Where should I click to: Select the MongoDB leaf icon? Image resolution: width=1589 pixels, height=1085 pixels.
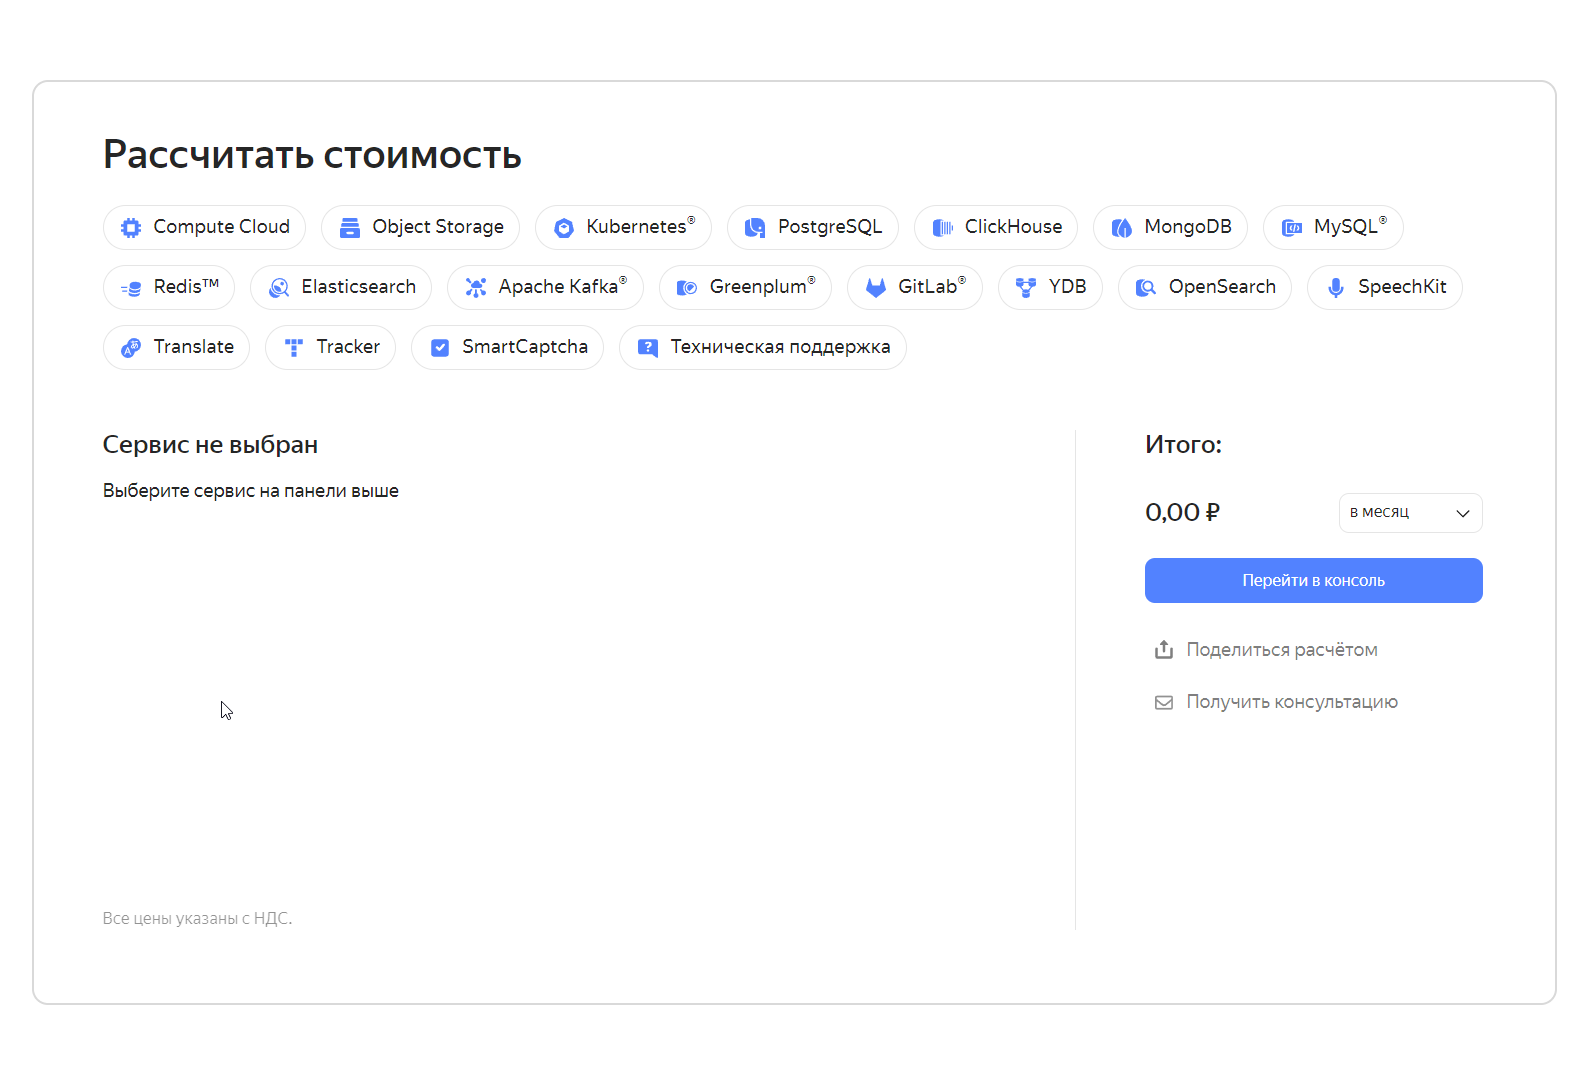[x=1122, y=228]
